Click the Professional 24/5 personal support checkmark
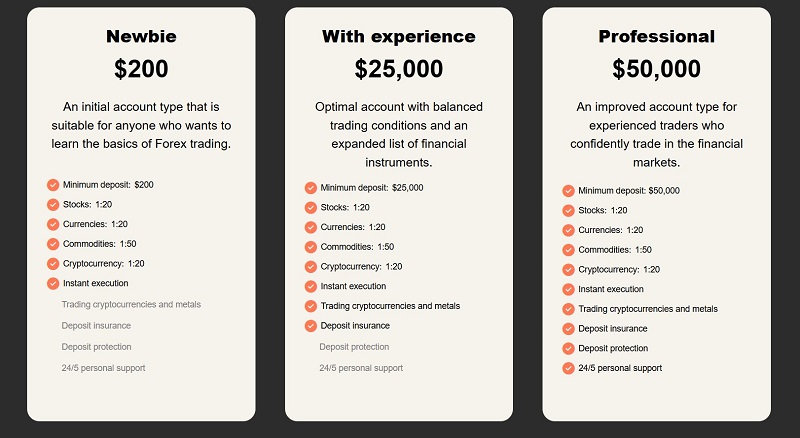800x438 pixels. (568, 368)
